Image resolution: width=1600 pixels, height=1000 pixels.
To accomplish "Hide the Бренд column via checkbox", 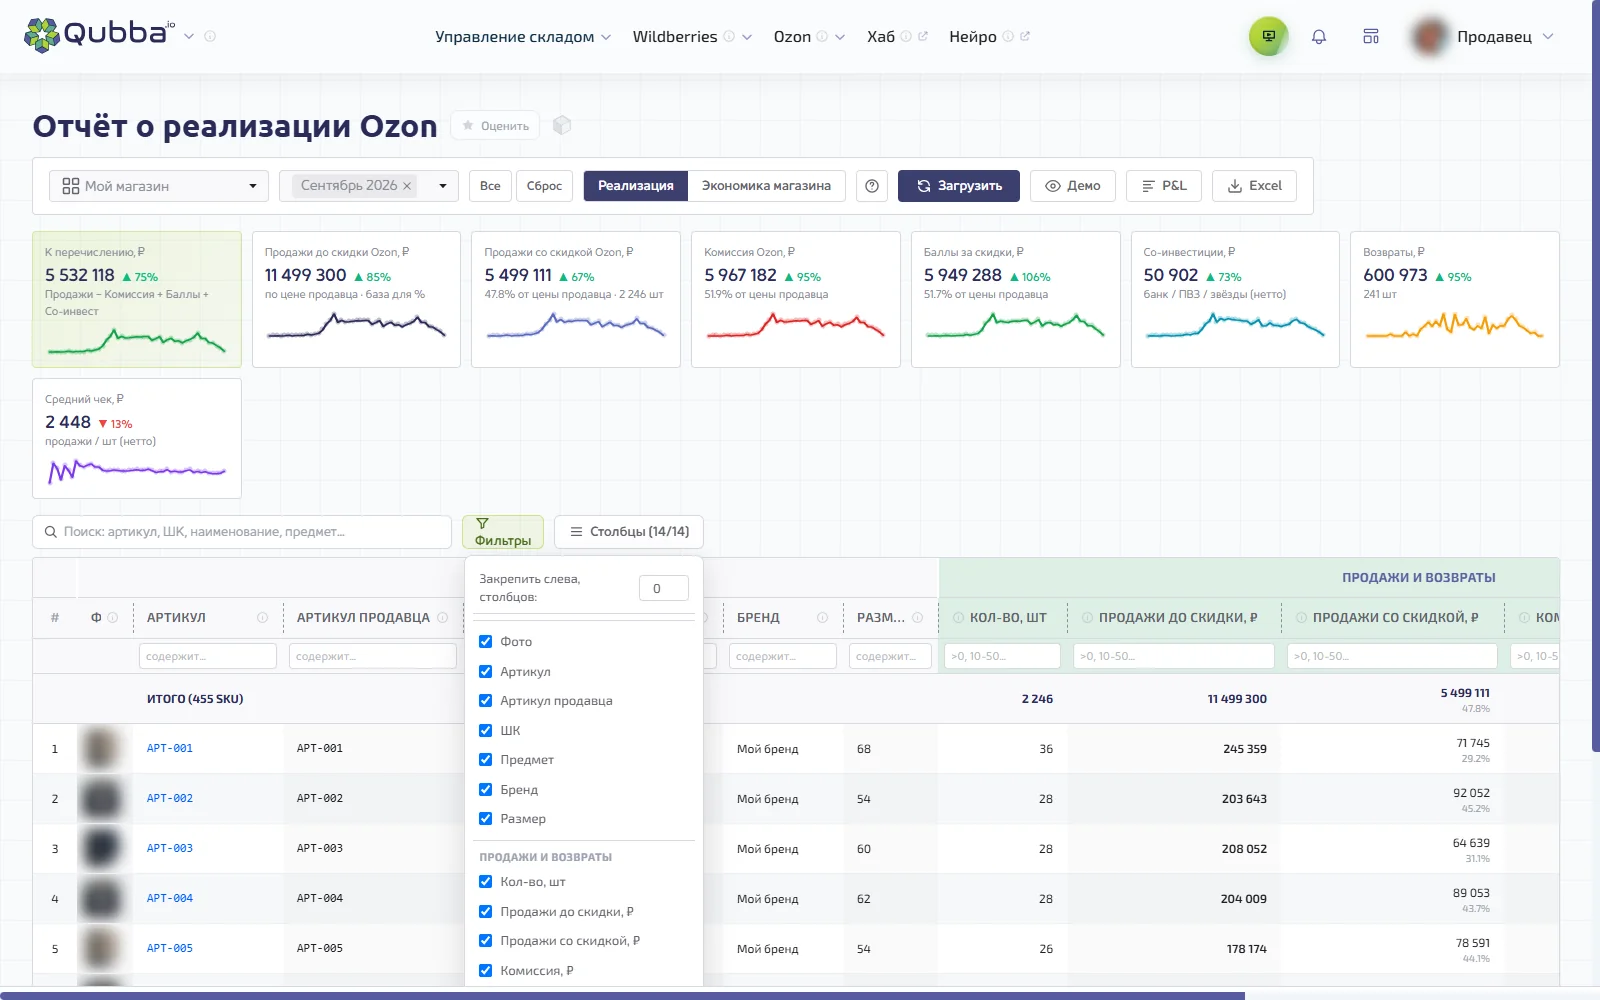I will point(485,790).
